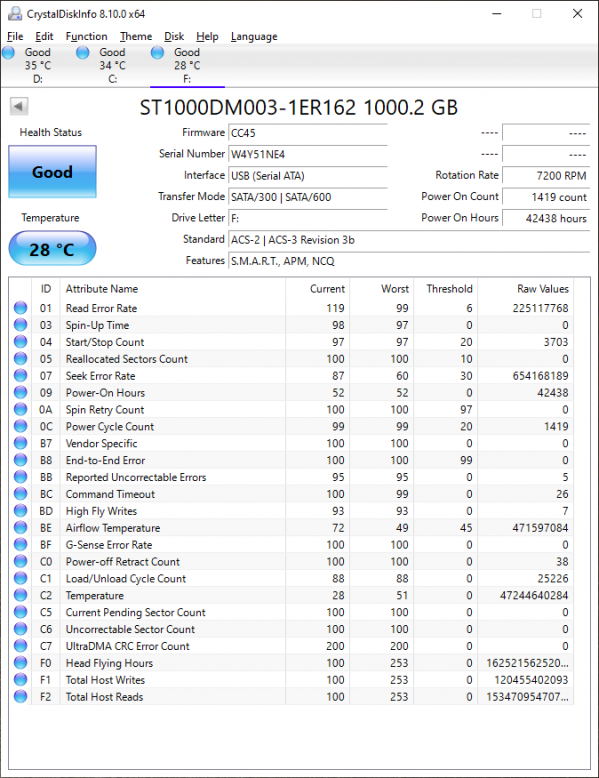Click the Raw Values column header
The width and height of the screenshot is (599, 778).
543,289
